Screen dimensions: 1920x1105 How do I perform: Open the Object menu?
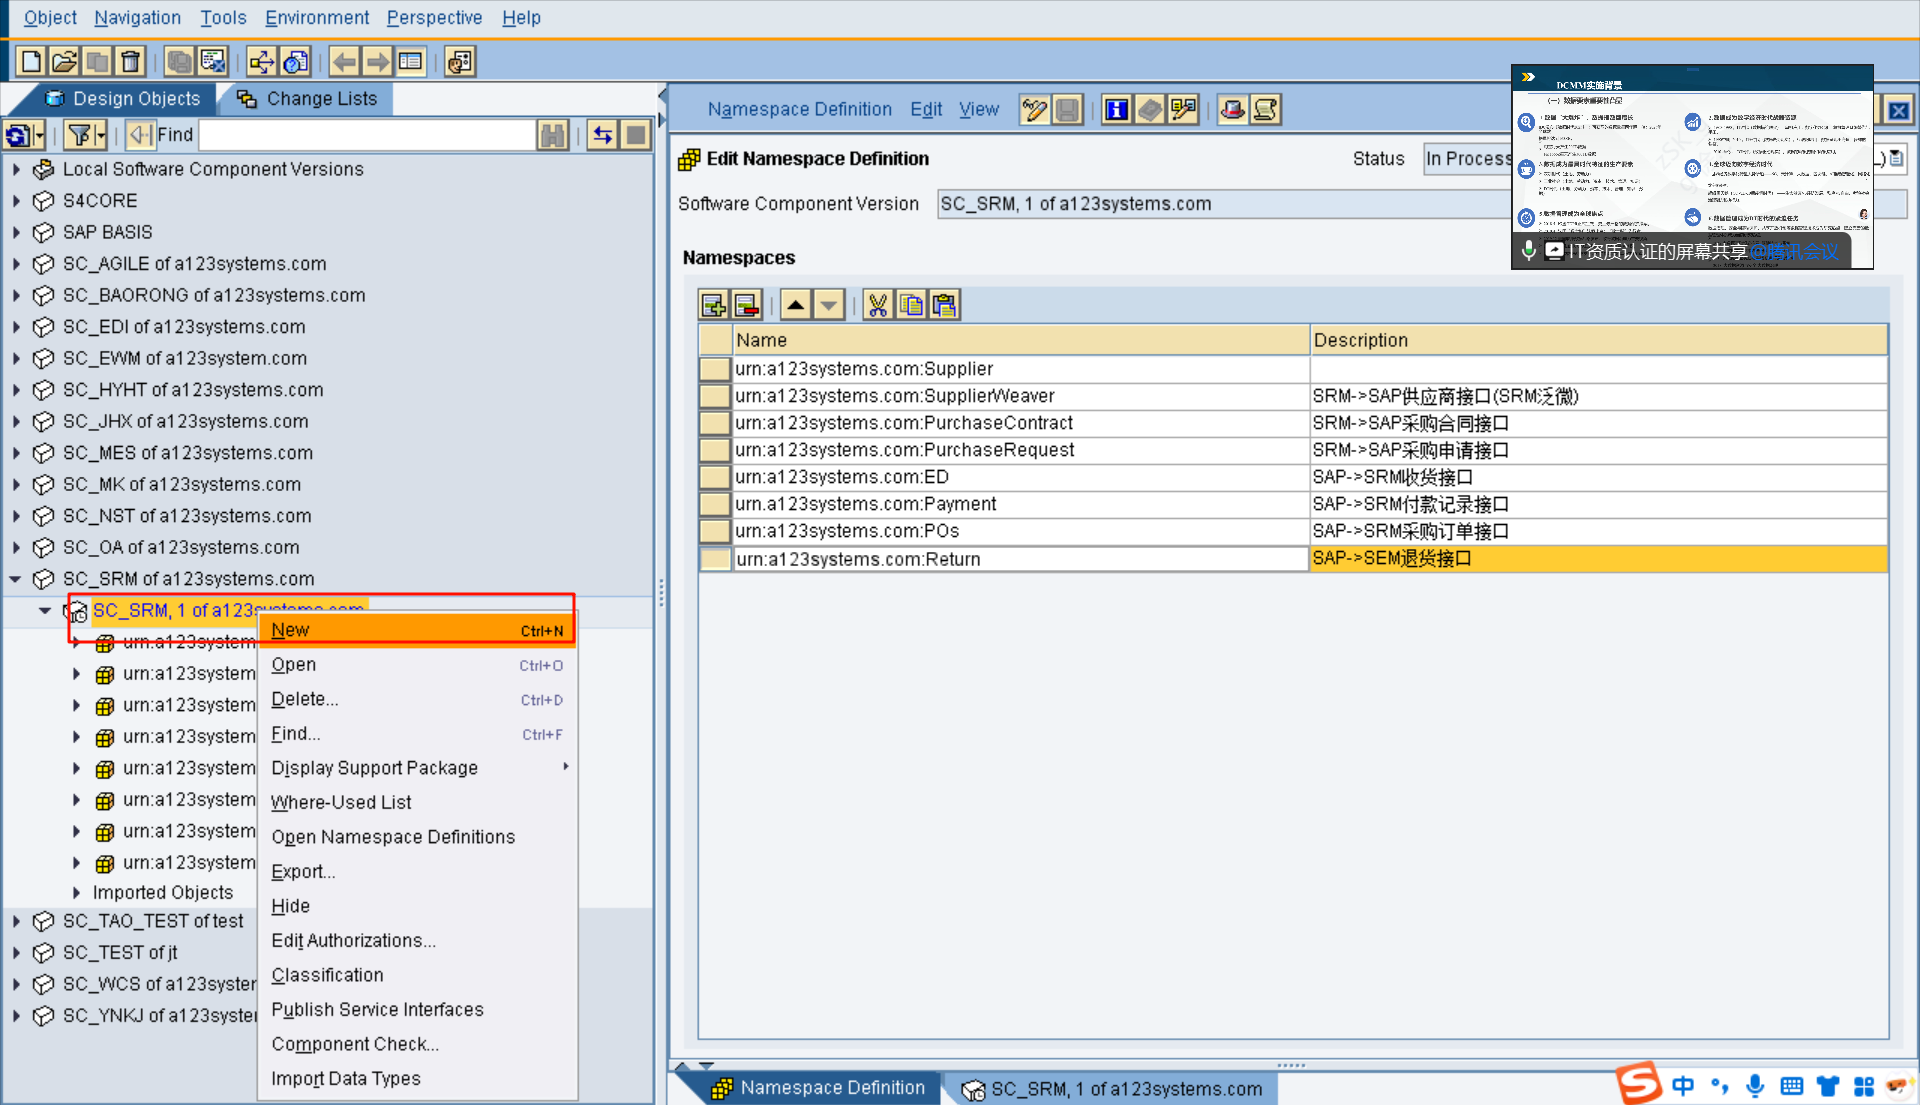50,18
